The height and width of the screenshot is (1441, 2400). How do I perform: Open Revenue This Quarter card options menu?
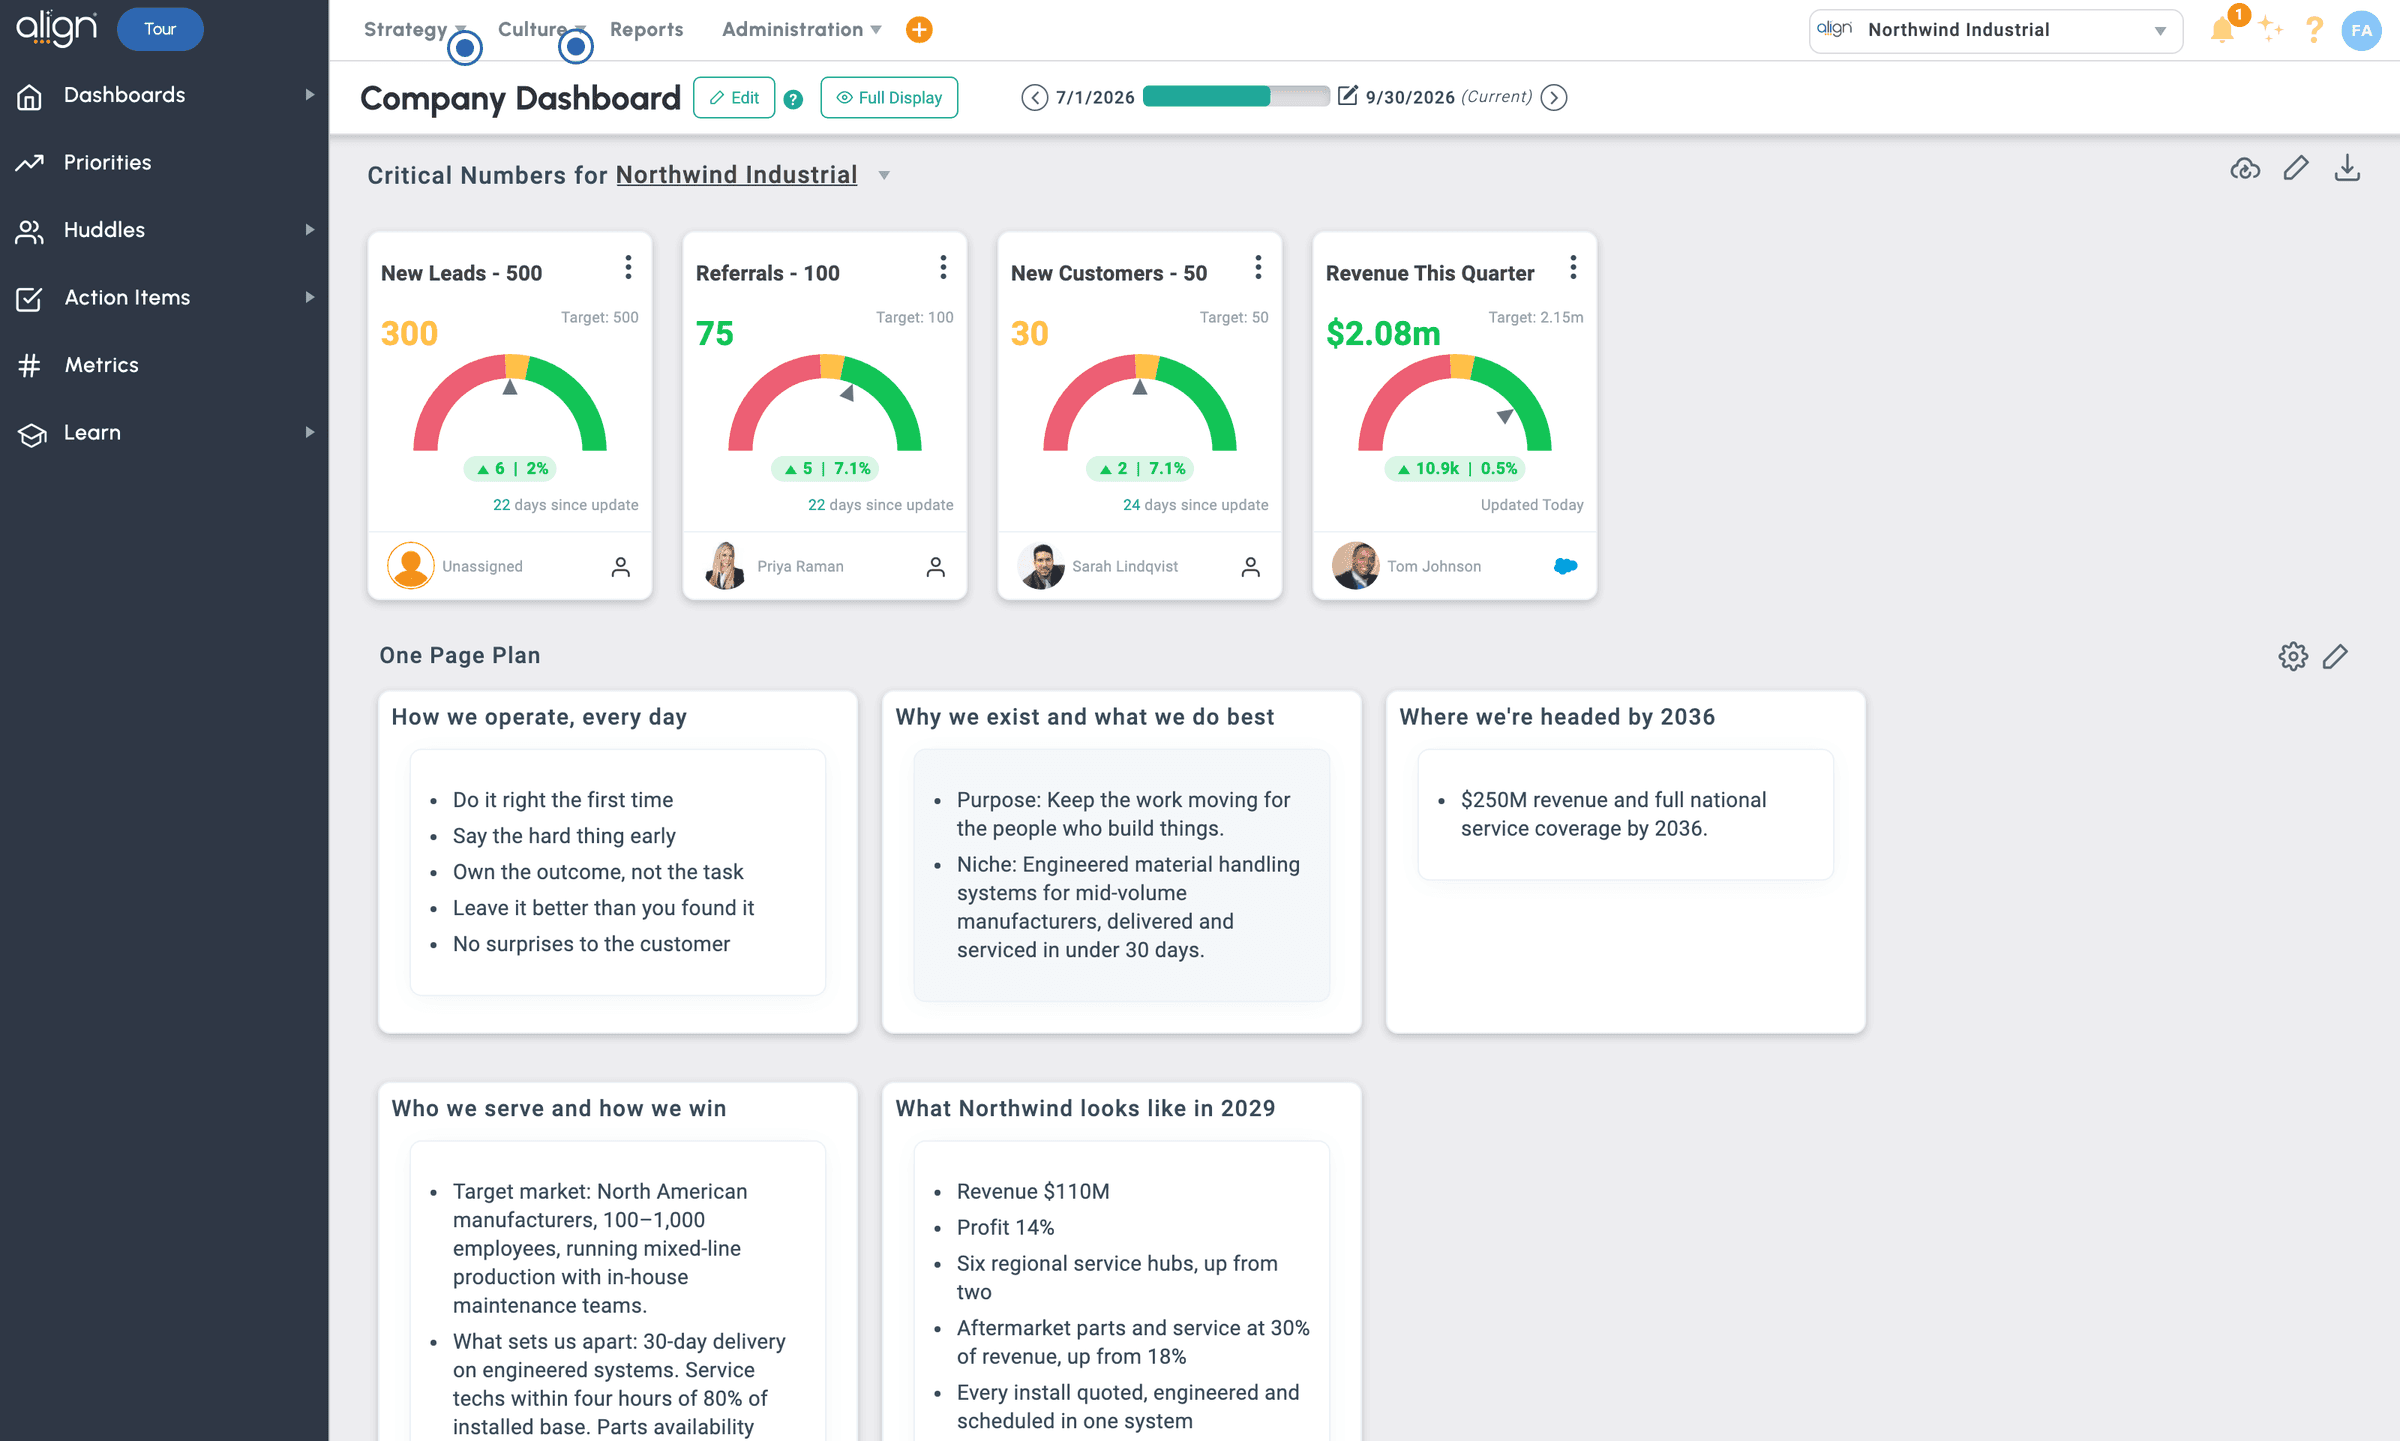click(1573, 267)
